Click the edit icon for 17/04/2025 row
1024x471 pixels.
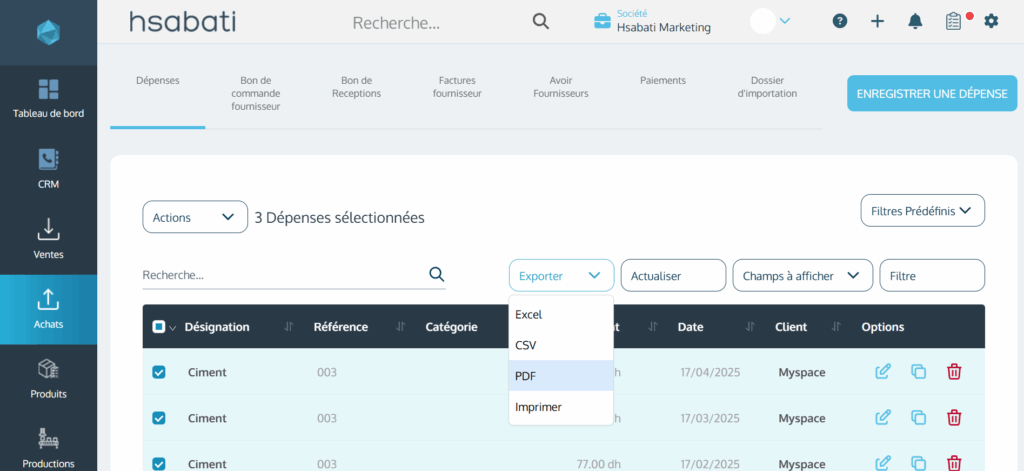(x=883, y=372)
